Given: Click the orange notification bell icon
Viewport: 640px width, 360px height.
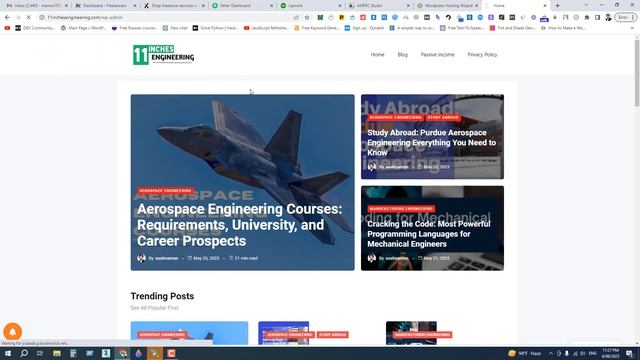Looking at the screenshot, I should [13, 331].
